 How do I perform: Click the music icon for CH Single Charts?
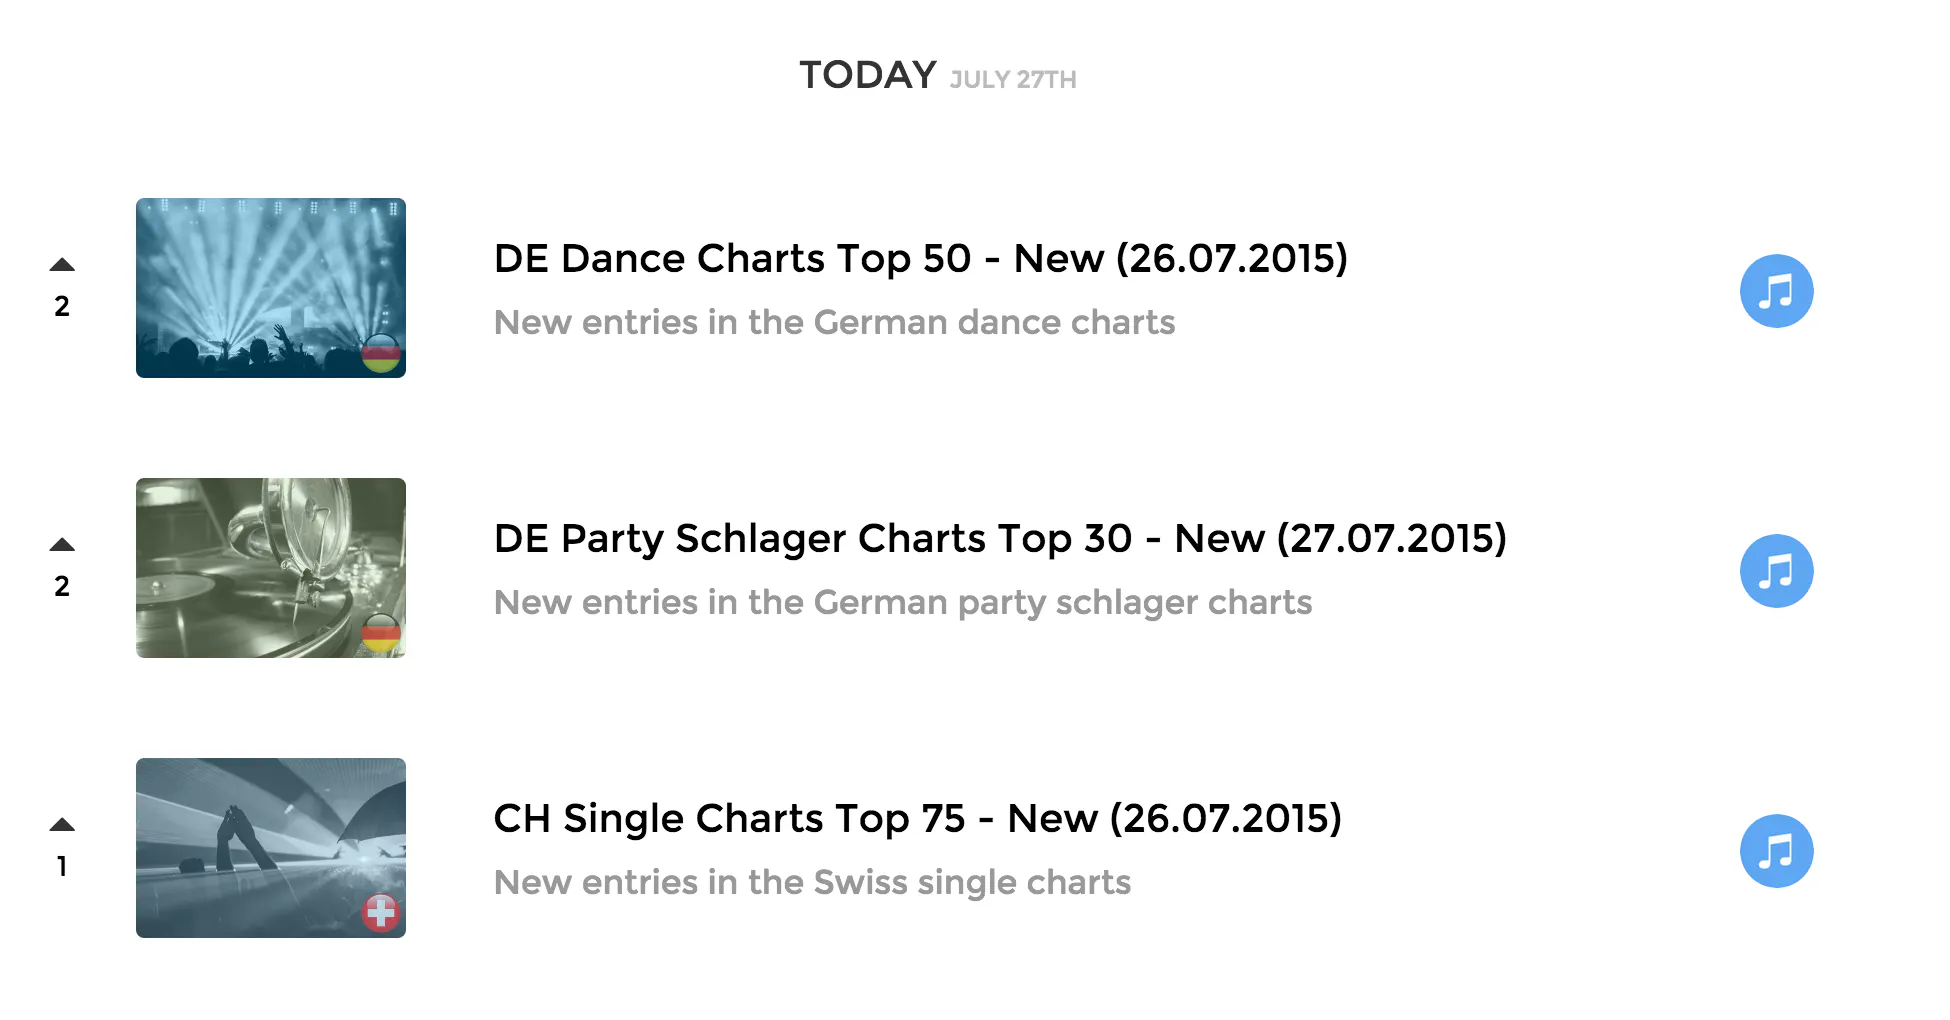click(1776, 851)
